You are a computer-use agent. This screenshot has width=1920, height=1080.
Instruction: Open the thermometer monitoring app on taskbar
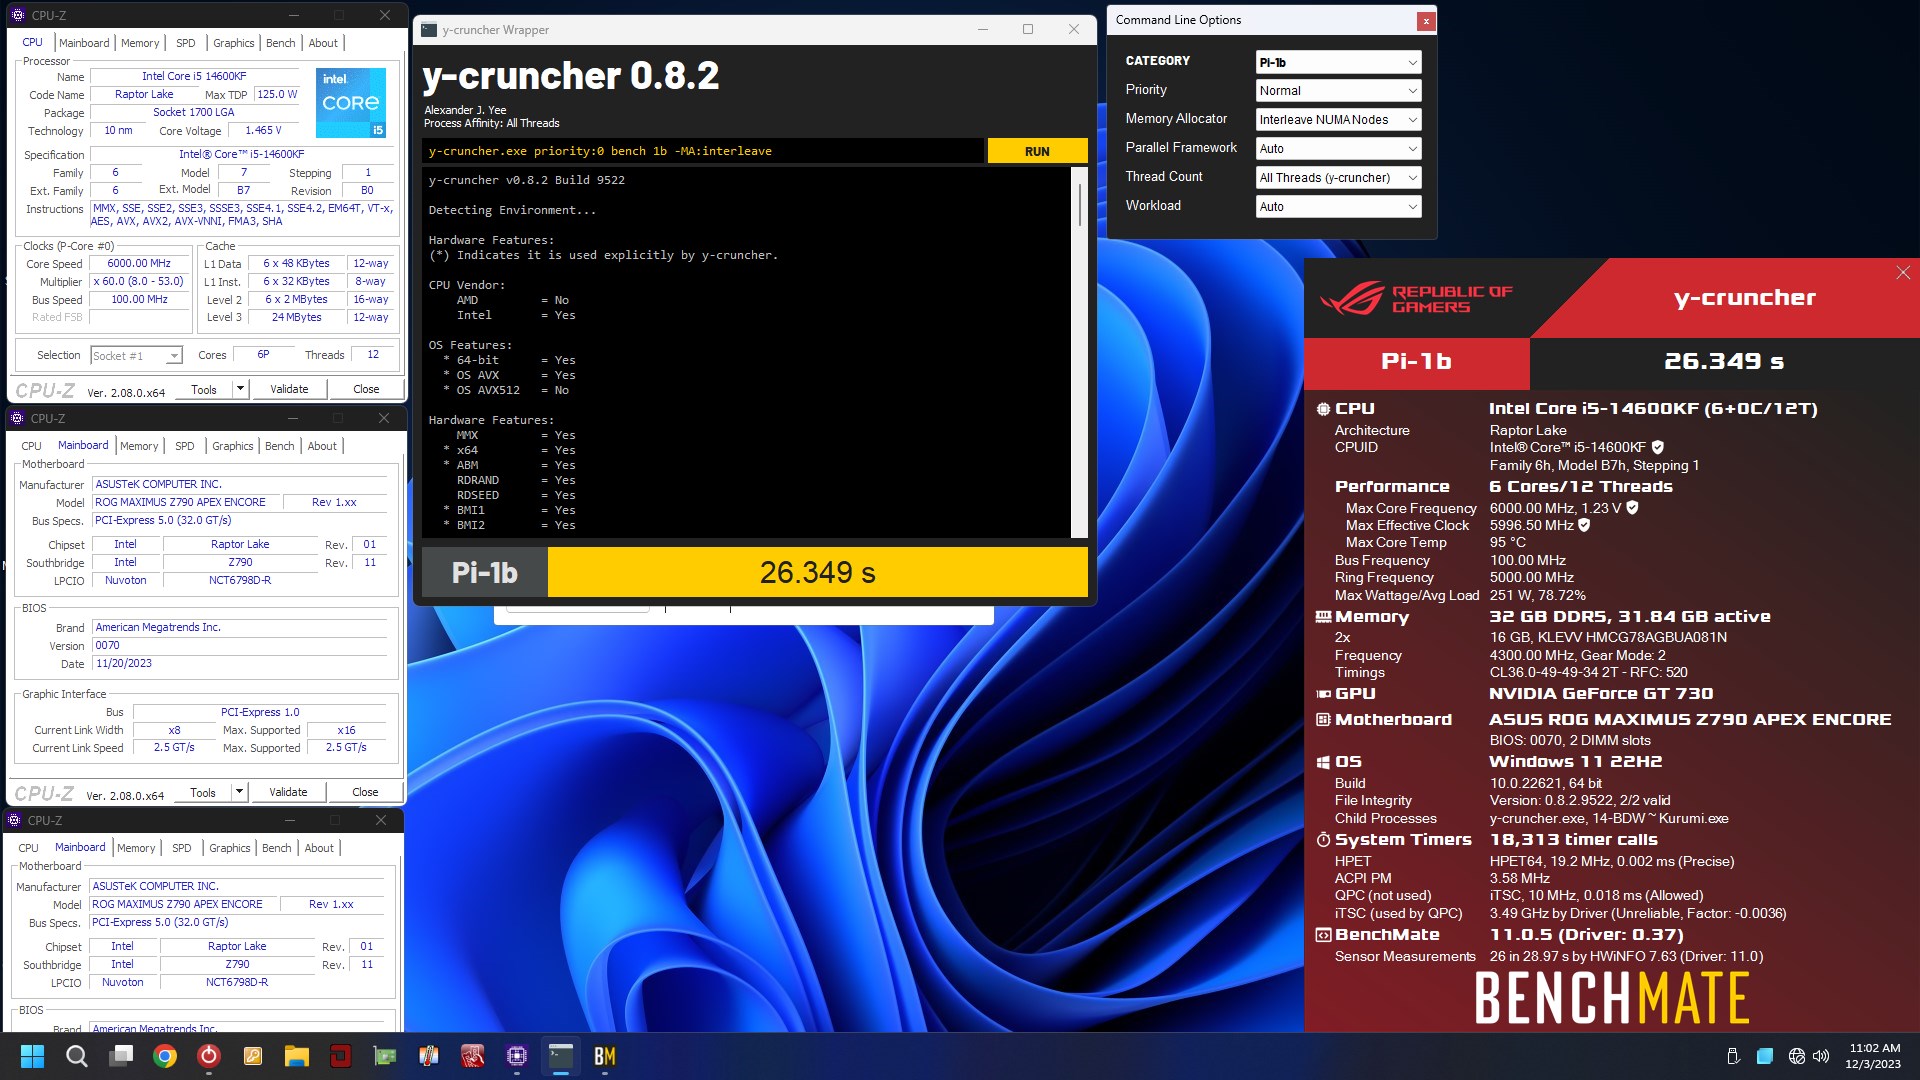(x=429, y=1056)
